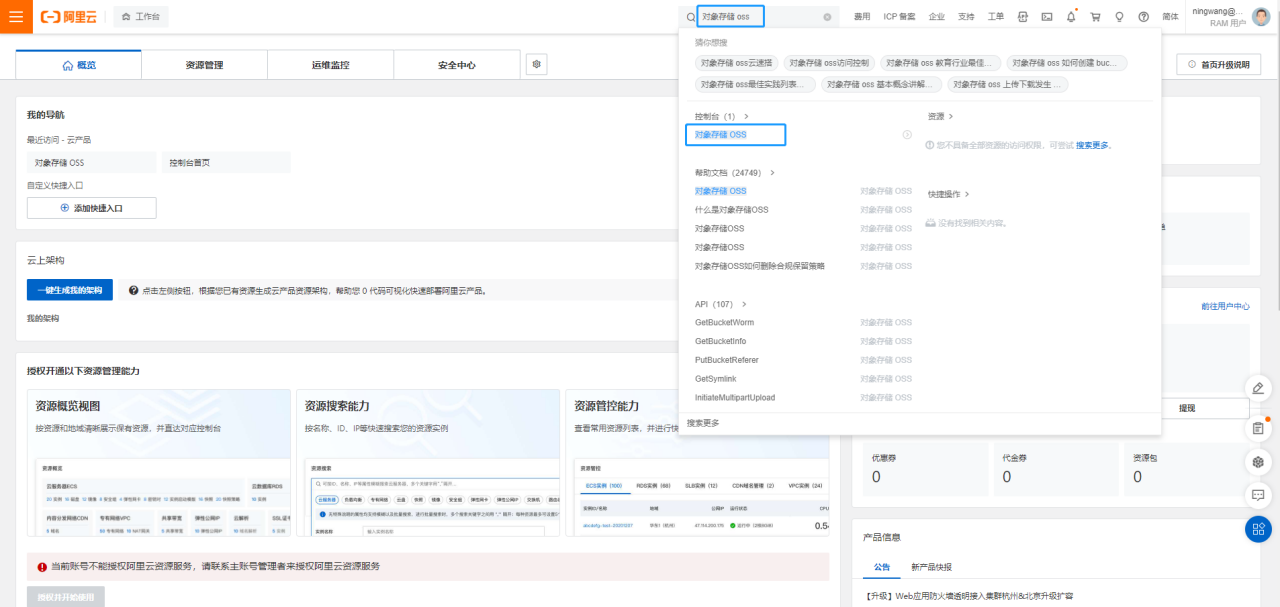This screenshot has width=1280, height=607.
Task: Select the 新产品快报 tab
Action: pyautogui.click(x=931, y=567)
